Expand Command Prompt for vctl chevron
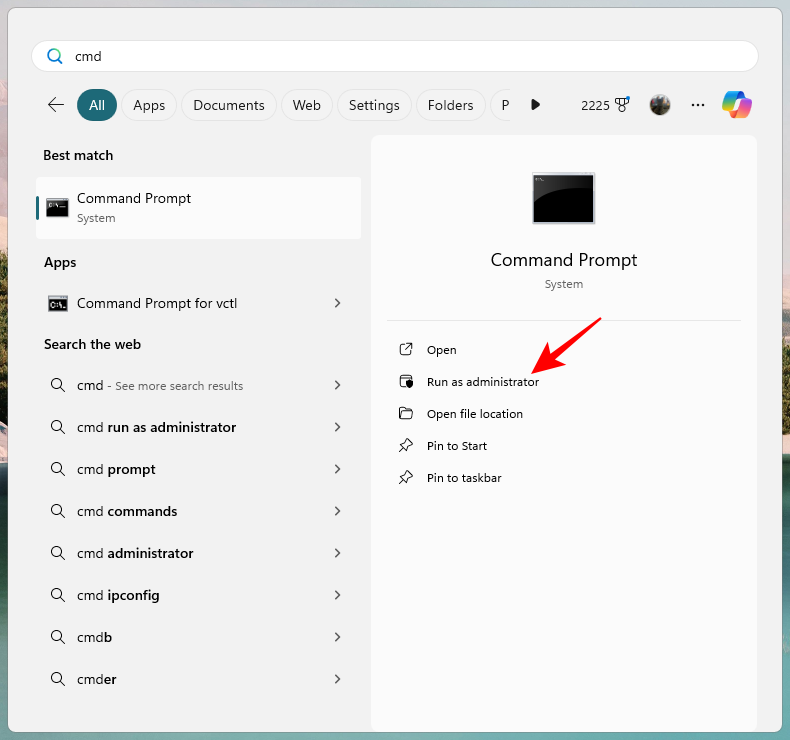The height and width of the screenshot is (740, 790). pyautogui.click(x=338, y=303)
